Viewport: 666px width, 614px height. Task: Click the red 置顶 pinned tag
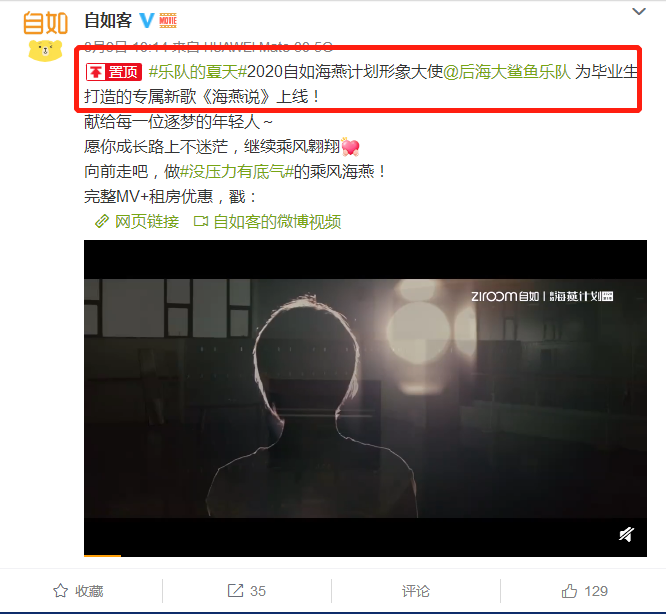point(114,72)
